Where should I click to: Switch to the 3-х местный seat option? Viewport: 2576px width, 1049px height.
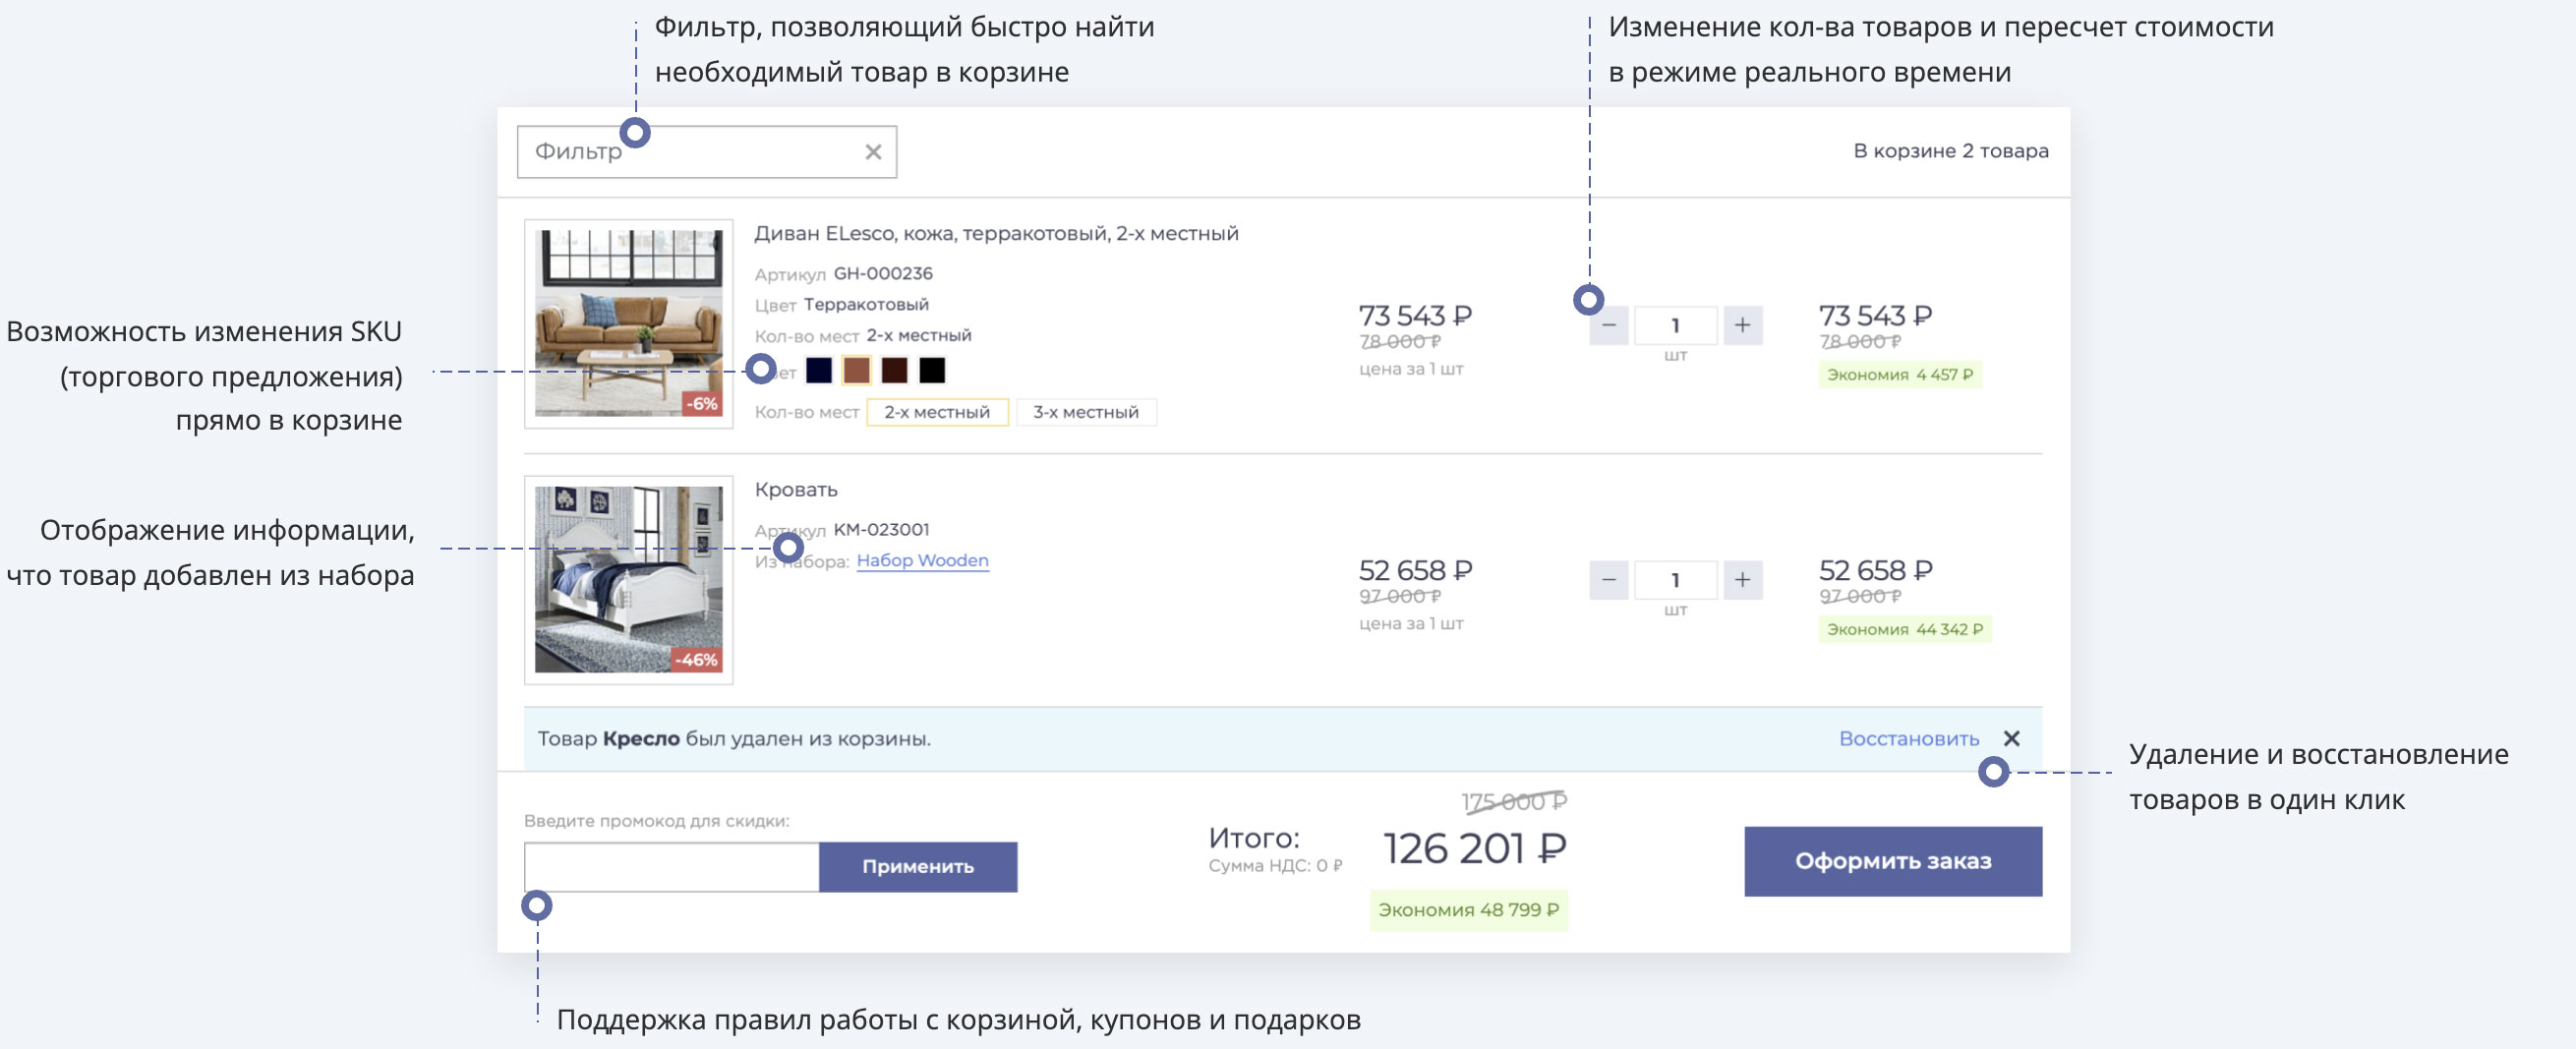coord(1085,412)
